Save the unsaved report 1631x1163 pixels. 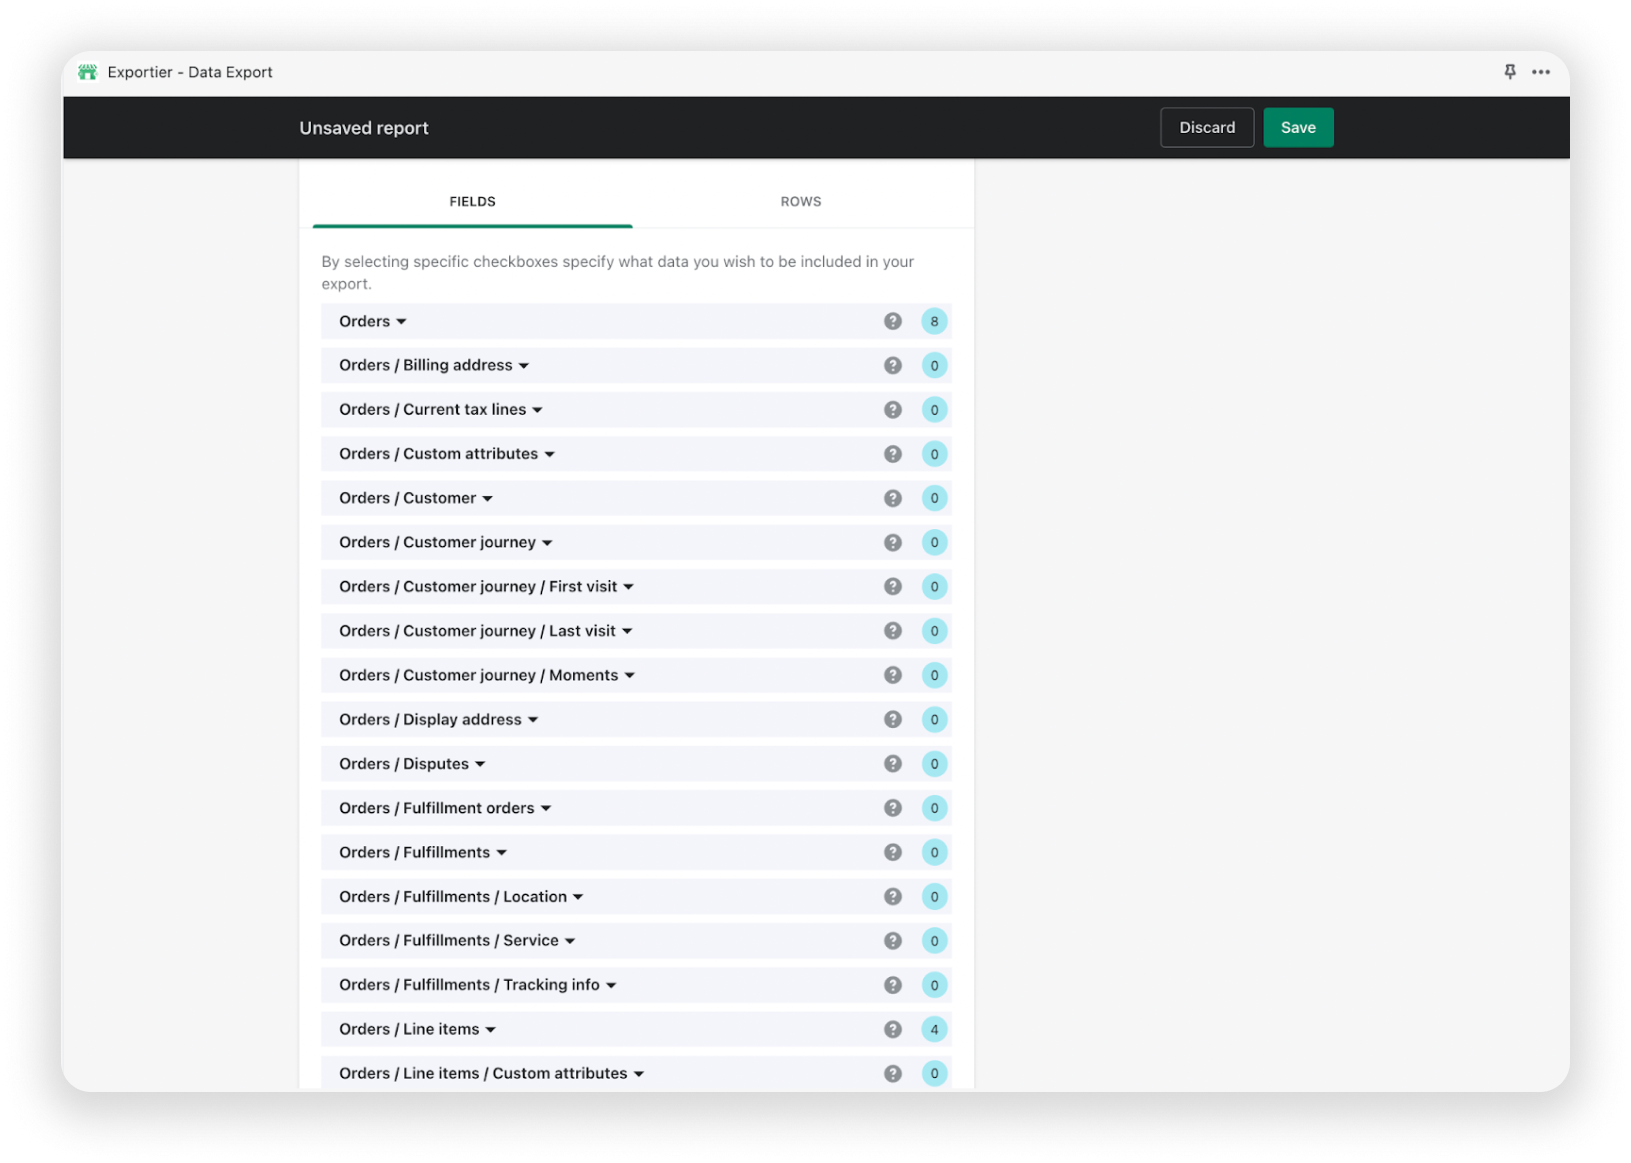pyautogui.click(x=1297, y=127)
